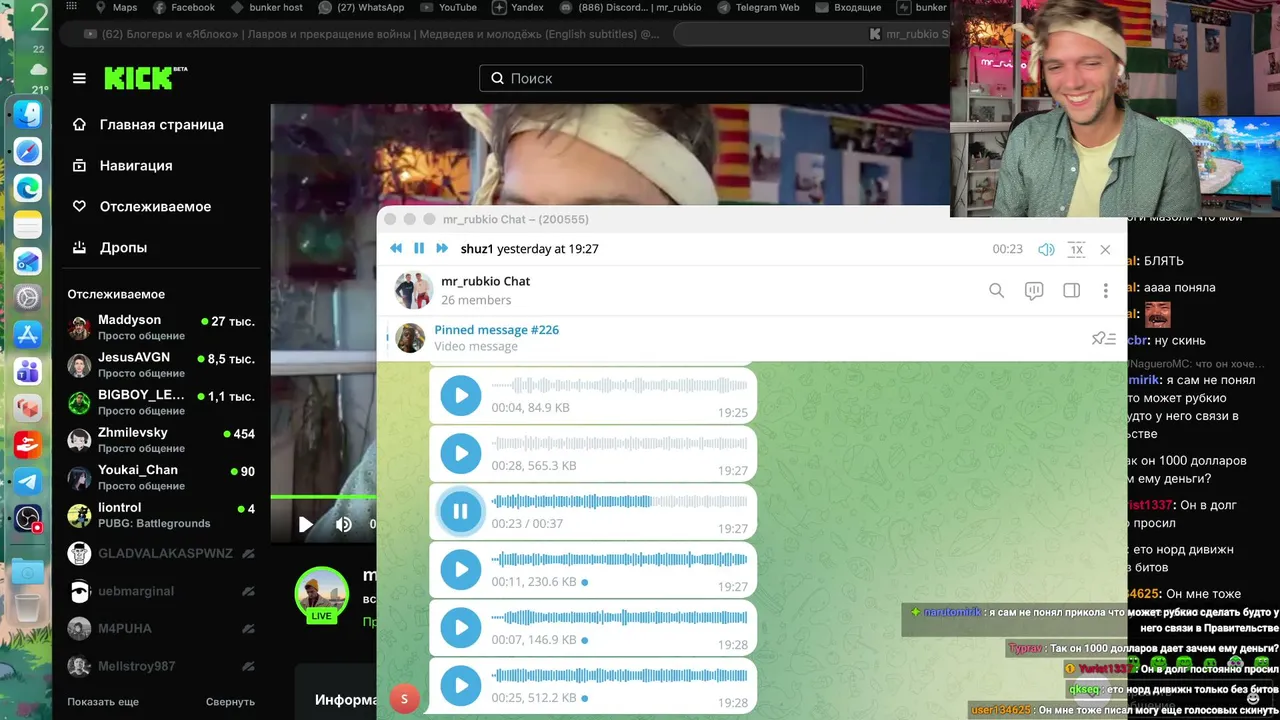Focus the Kick search field Поиск
Image resolution: width=1280 pixels, height=720 pixels.
671,78
